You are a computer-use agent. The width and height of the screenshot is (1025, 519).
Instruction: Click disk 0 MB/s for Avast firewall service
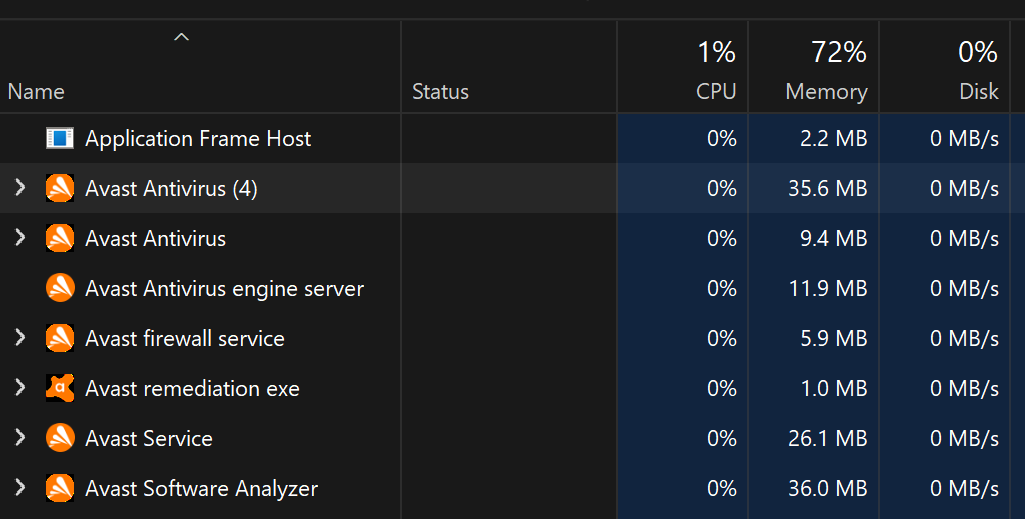coord(965,339)
